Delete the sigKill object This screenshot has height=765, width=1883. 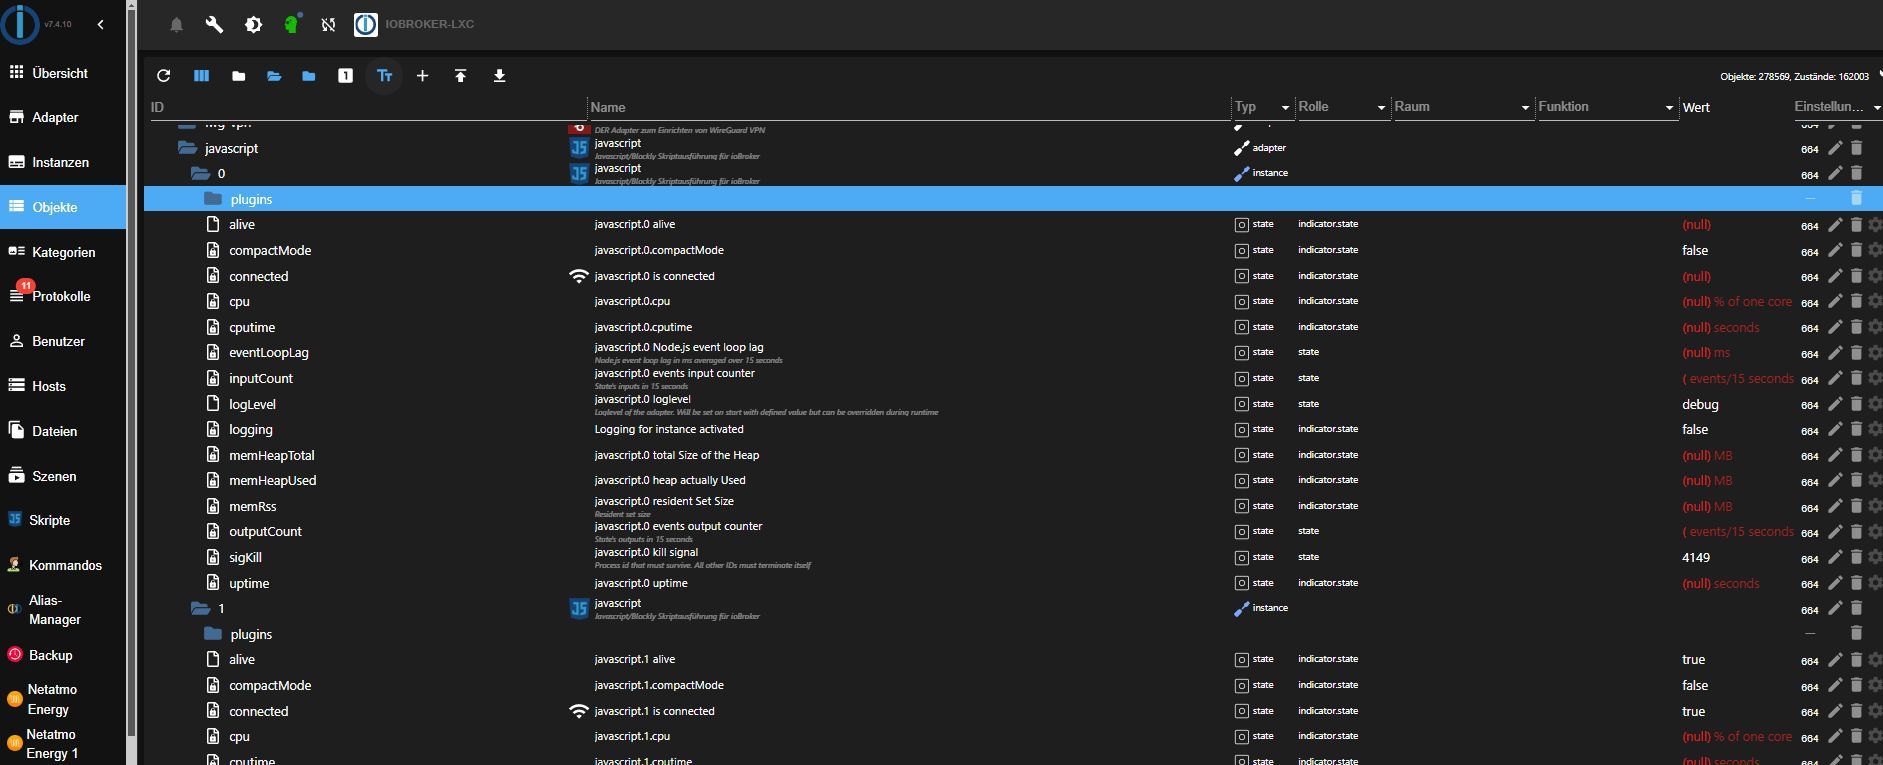(1856, 557)
